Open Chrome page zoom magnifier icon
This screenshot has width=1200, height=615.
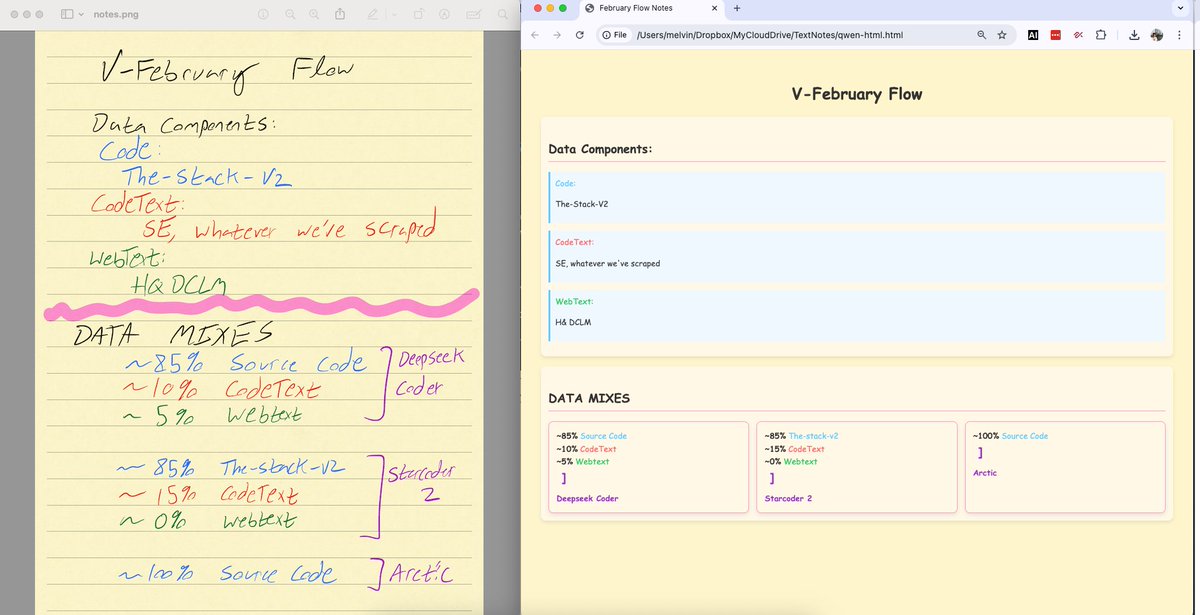pyautogui.click(x=982, y=35)
